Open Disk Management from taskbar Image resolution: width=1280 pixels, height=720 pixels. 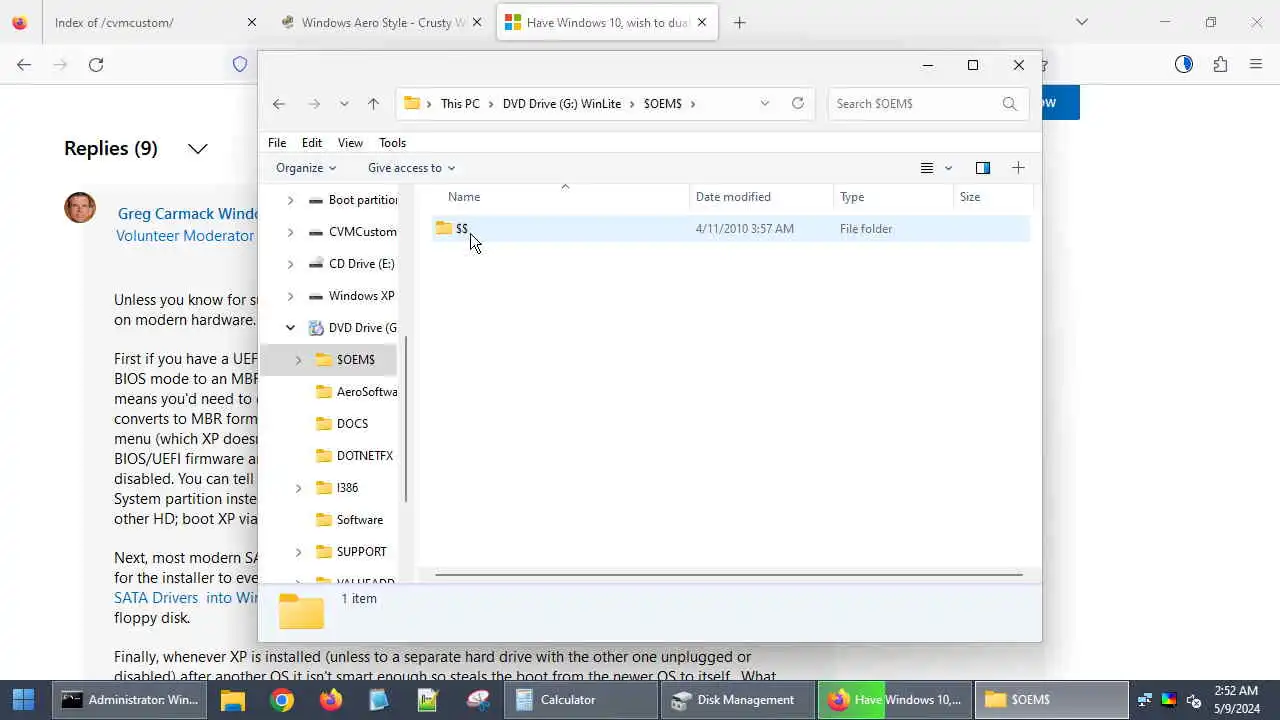click(738, 700)
